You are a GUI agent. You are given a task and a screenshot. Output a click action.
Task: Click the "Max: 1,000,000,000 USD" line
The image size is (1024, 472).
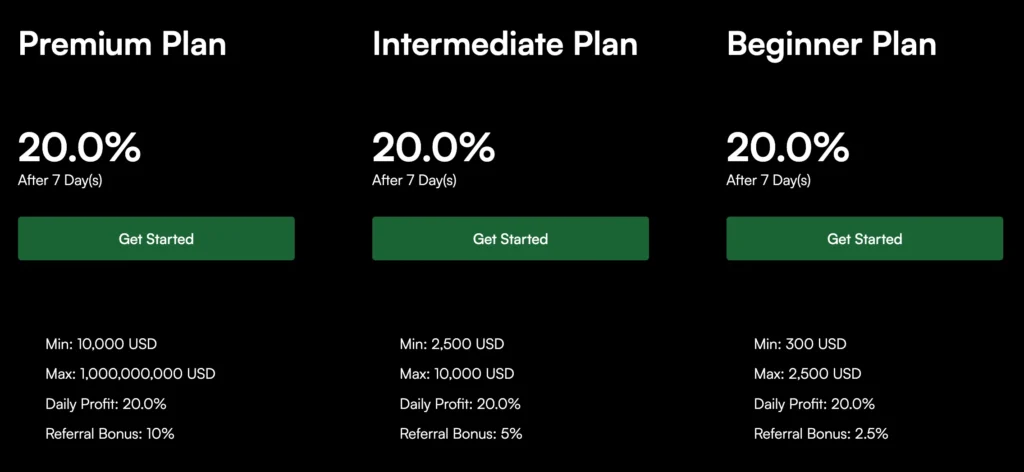pyautogui.click(x=130, y=374)
